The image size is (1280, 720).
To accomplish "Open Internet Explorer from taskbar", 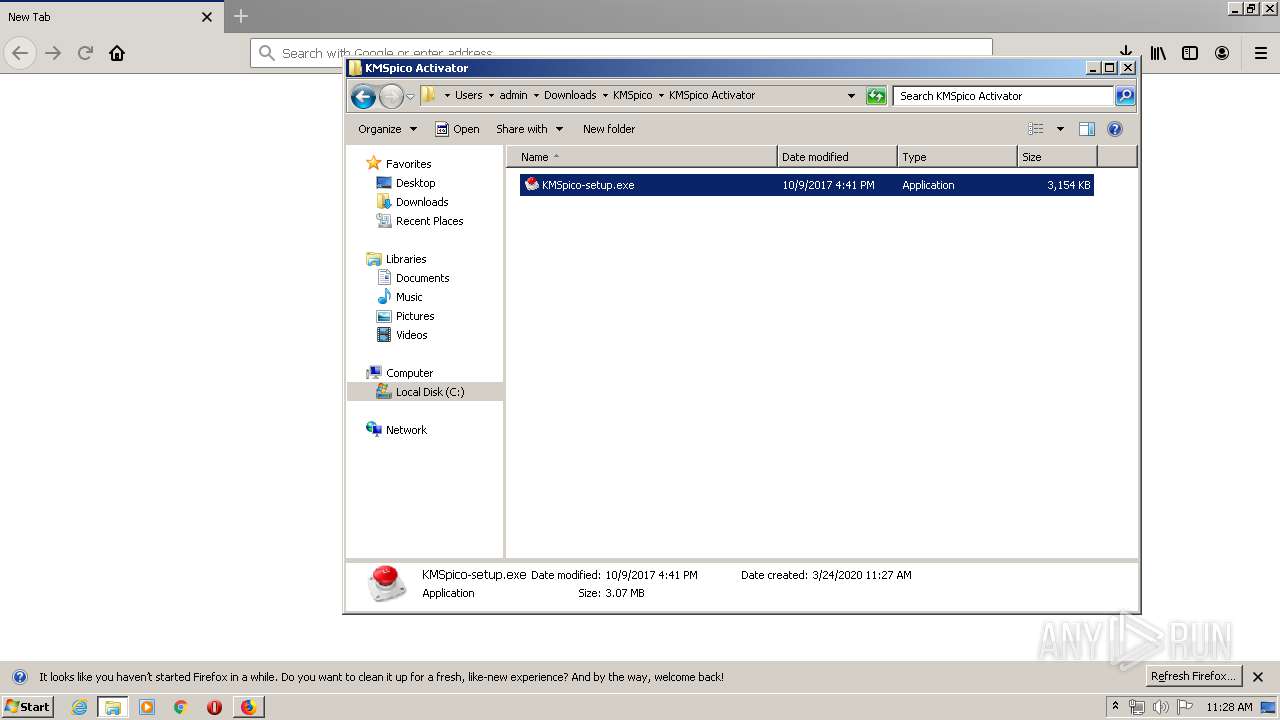I will point(79,707).
